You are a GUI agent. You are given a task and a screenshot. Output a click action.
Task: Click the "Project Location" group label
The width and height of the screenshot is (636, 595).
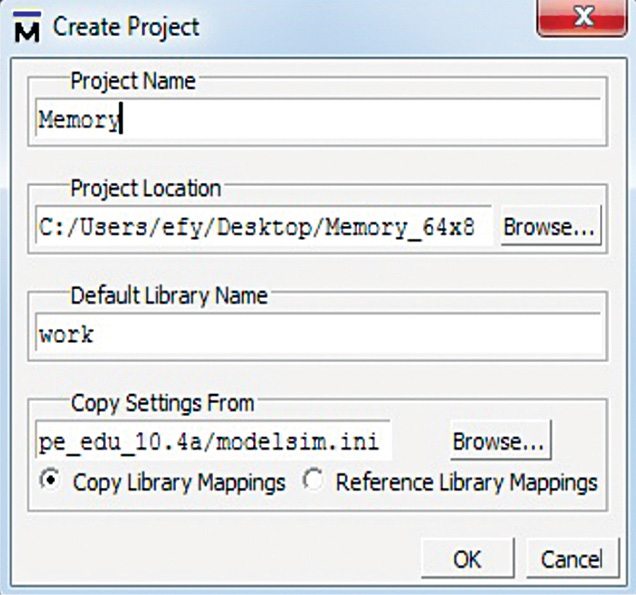pos(145,188)
